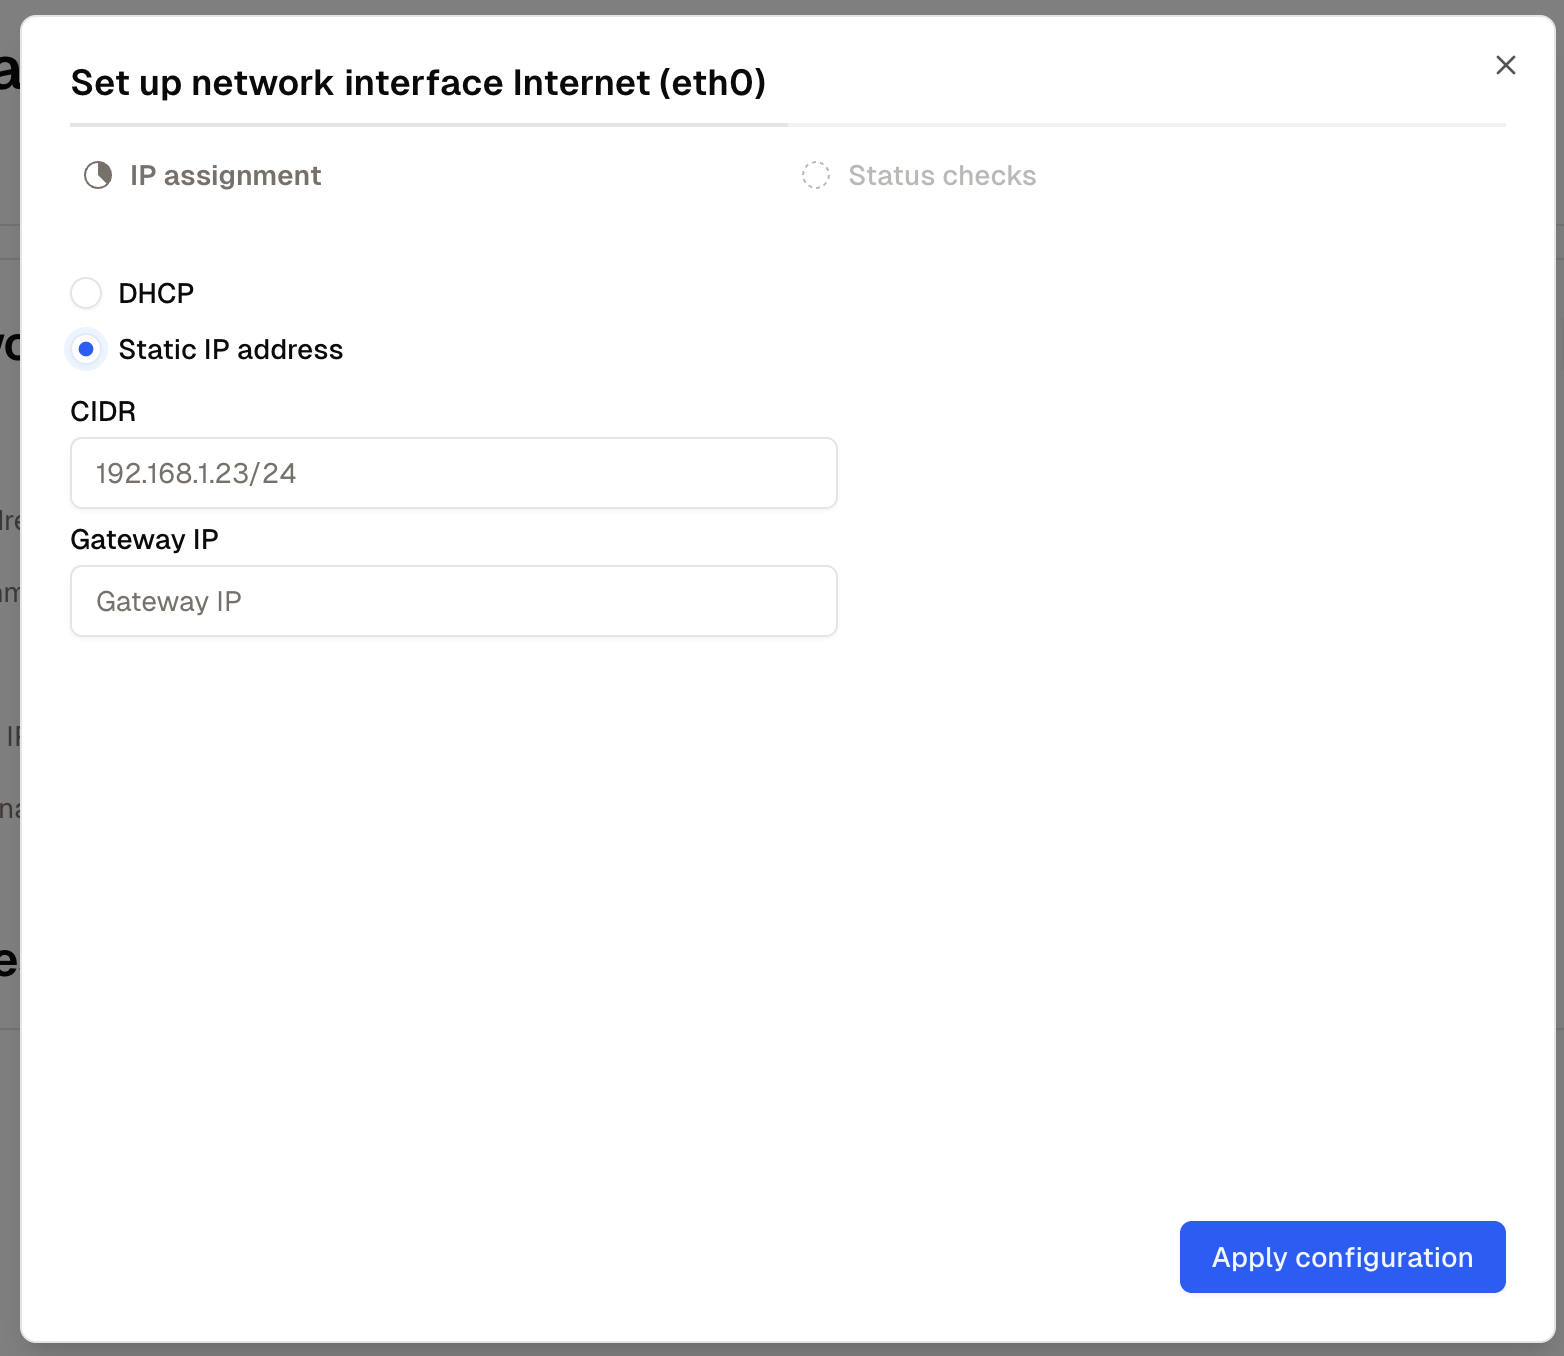Select the DHCP radio button

86,293
